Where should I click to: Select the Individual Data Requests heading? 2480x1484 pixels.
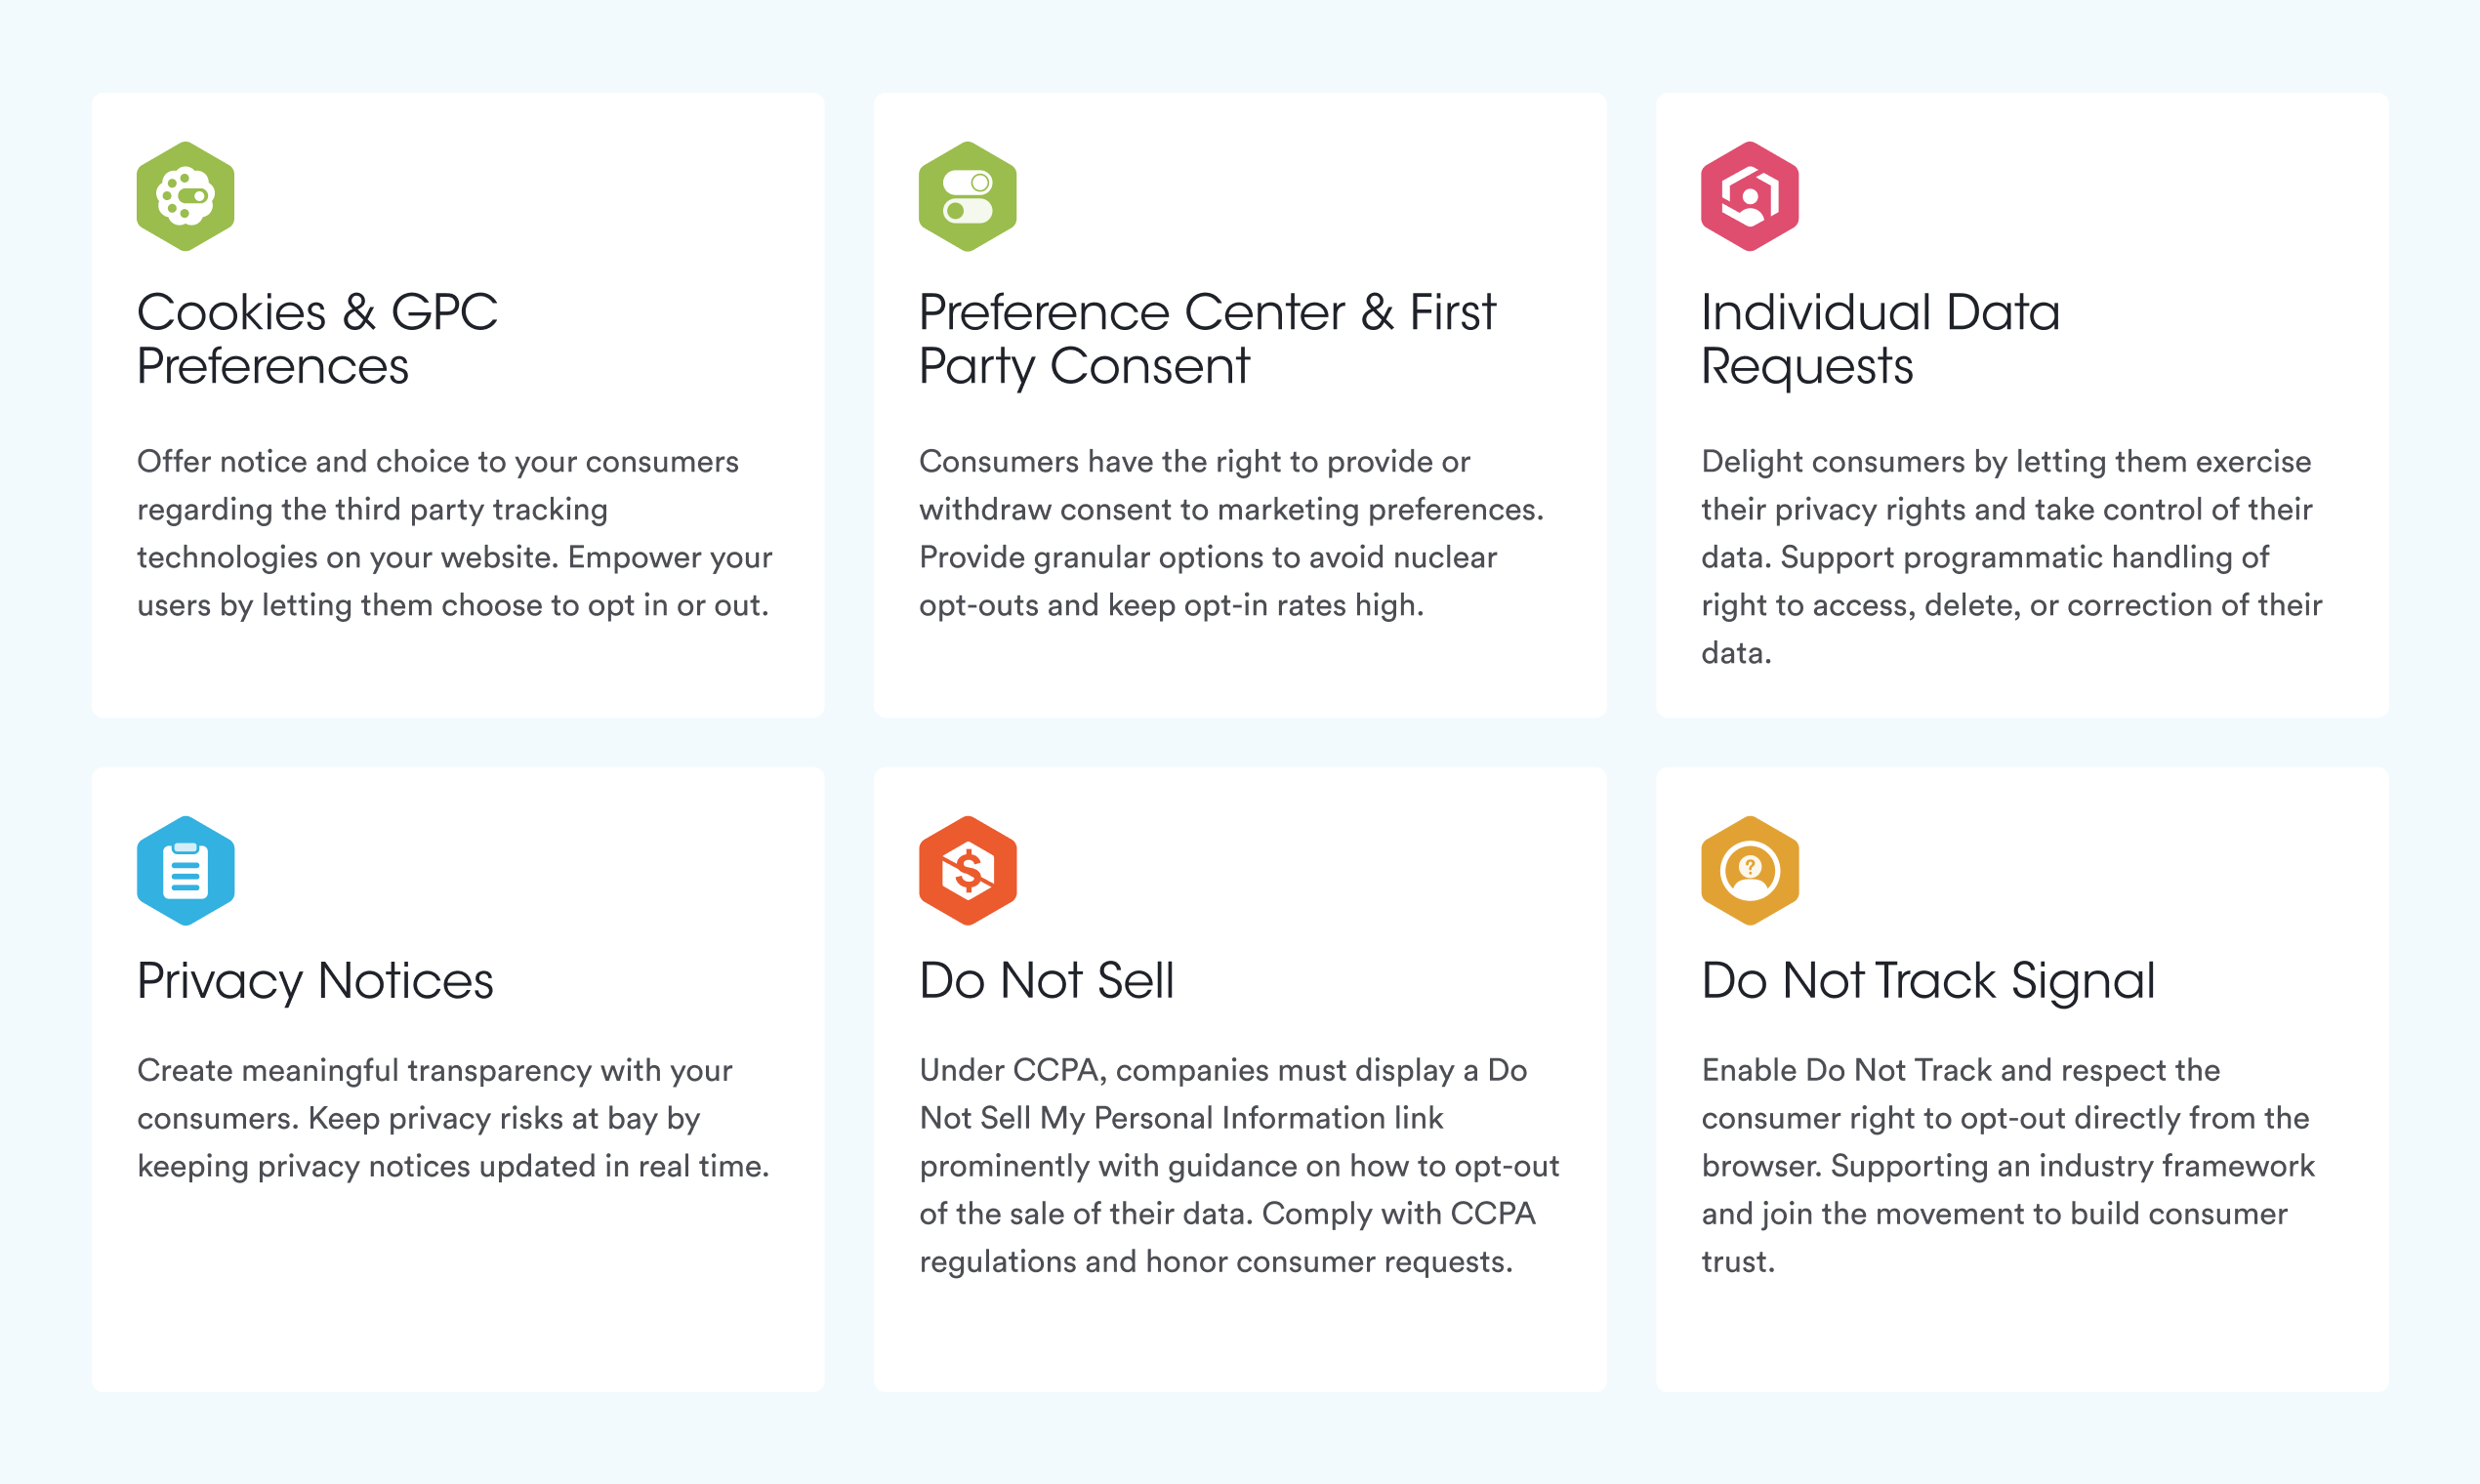click(x=1880, y=338)
